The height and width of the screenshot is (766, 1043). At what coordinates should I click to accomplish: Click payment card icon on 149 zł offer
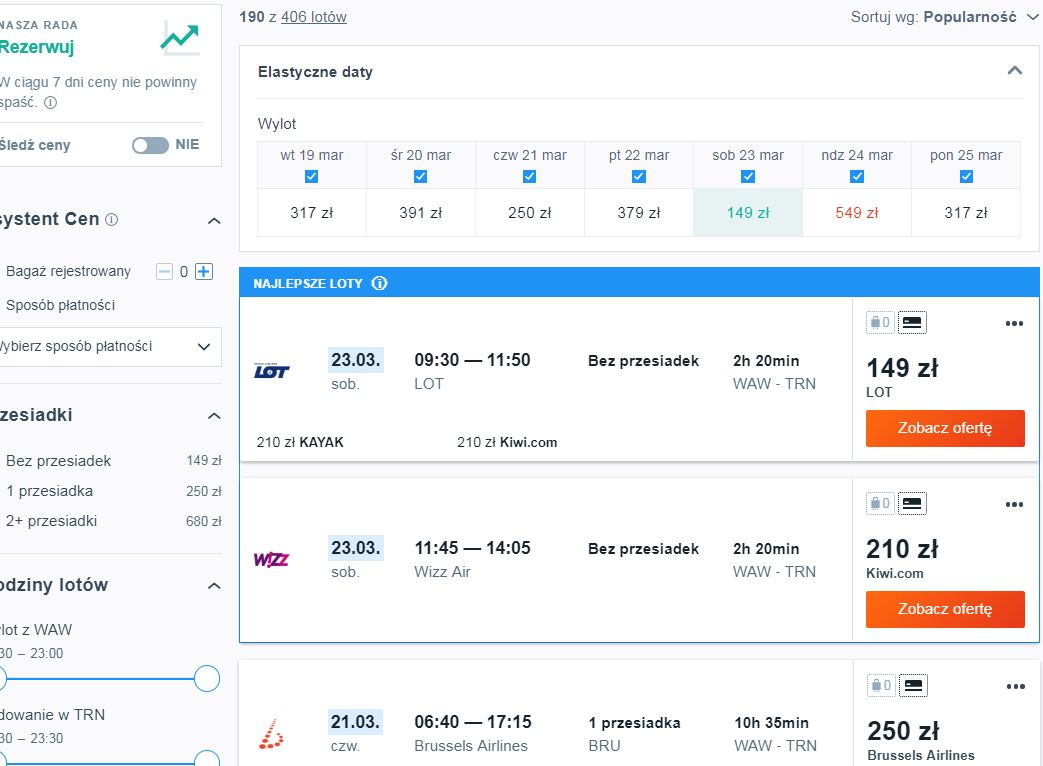(912, 322)
